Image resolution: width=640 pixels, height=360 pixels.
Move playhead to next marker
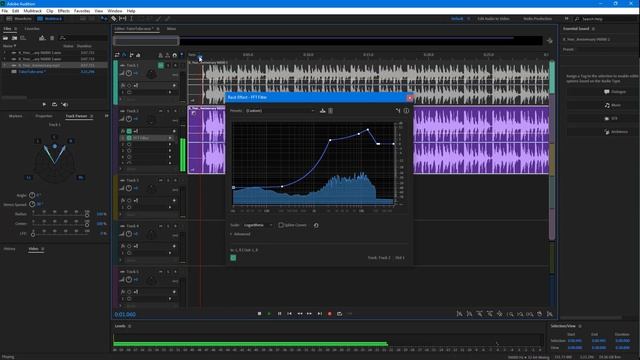(x=320, y=313)
